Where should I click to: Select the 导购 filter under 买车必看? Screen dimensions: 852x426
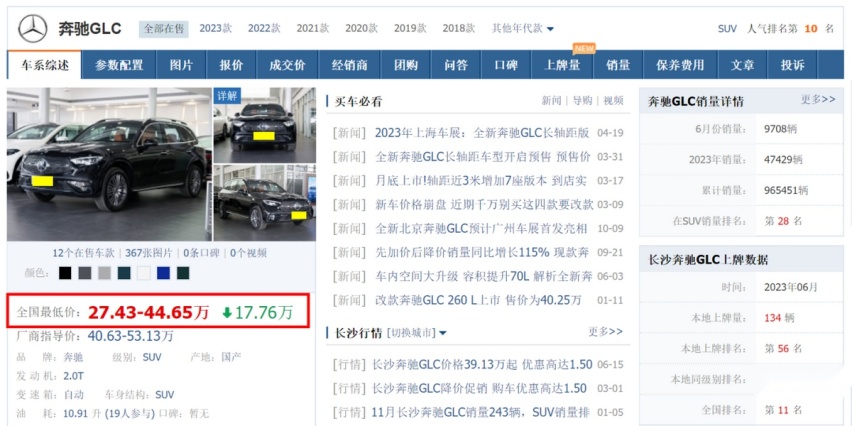582,101
